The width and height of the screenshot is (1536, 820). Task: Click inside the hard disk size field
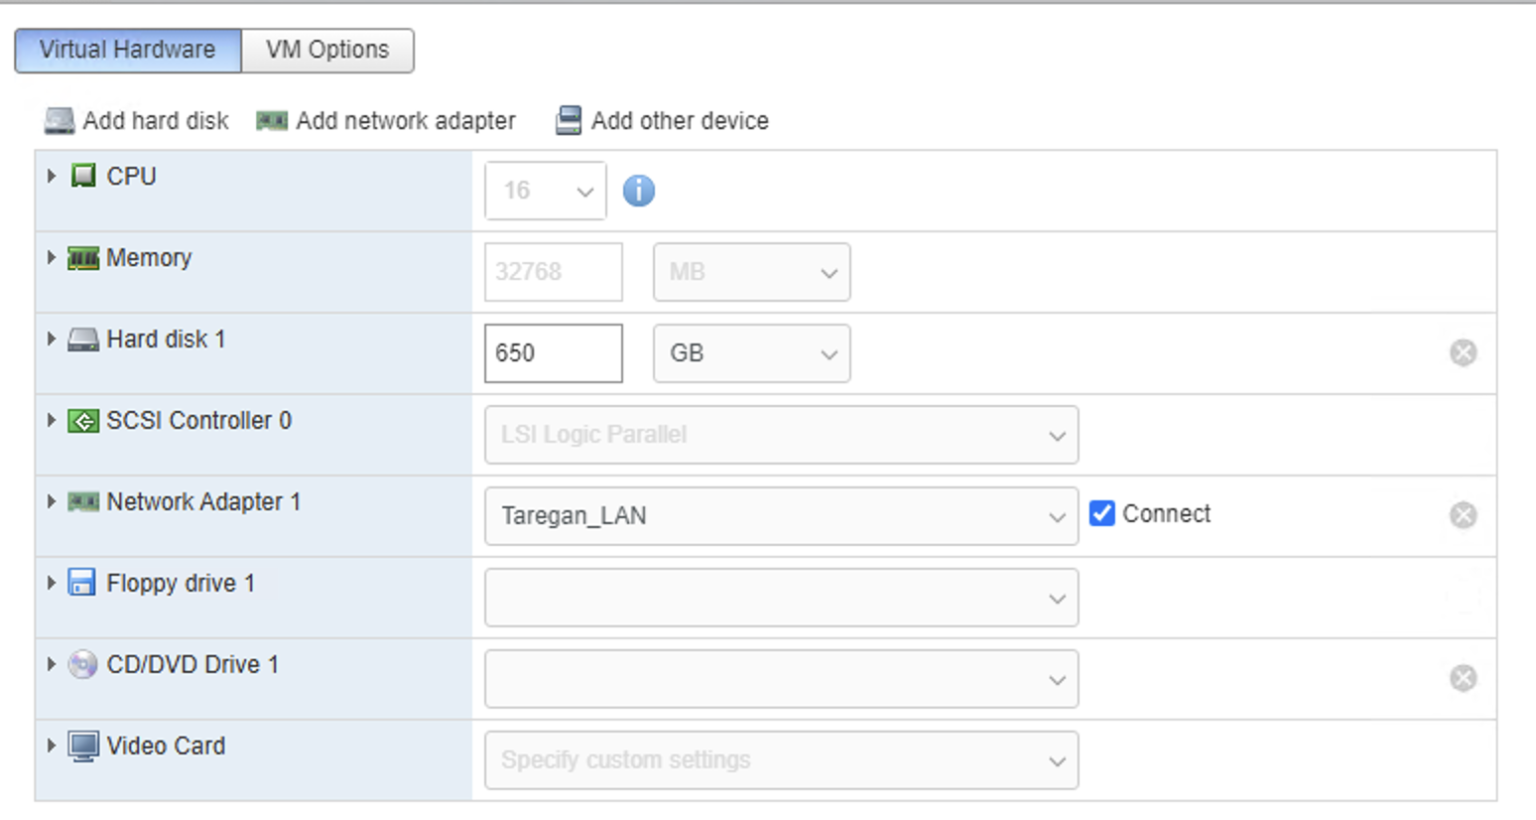(553, 353)
